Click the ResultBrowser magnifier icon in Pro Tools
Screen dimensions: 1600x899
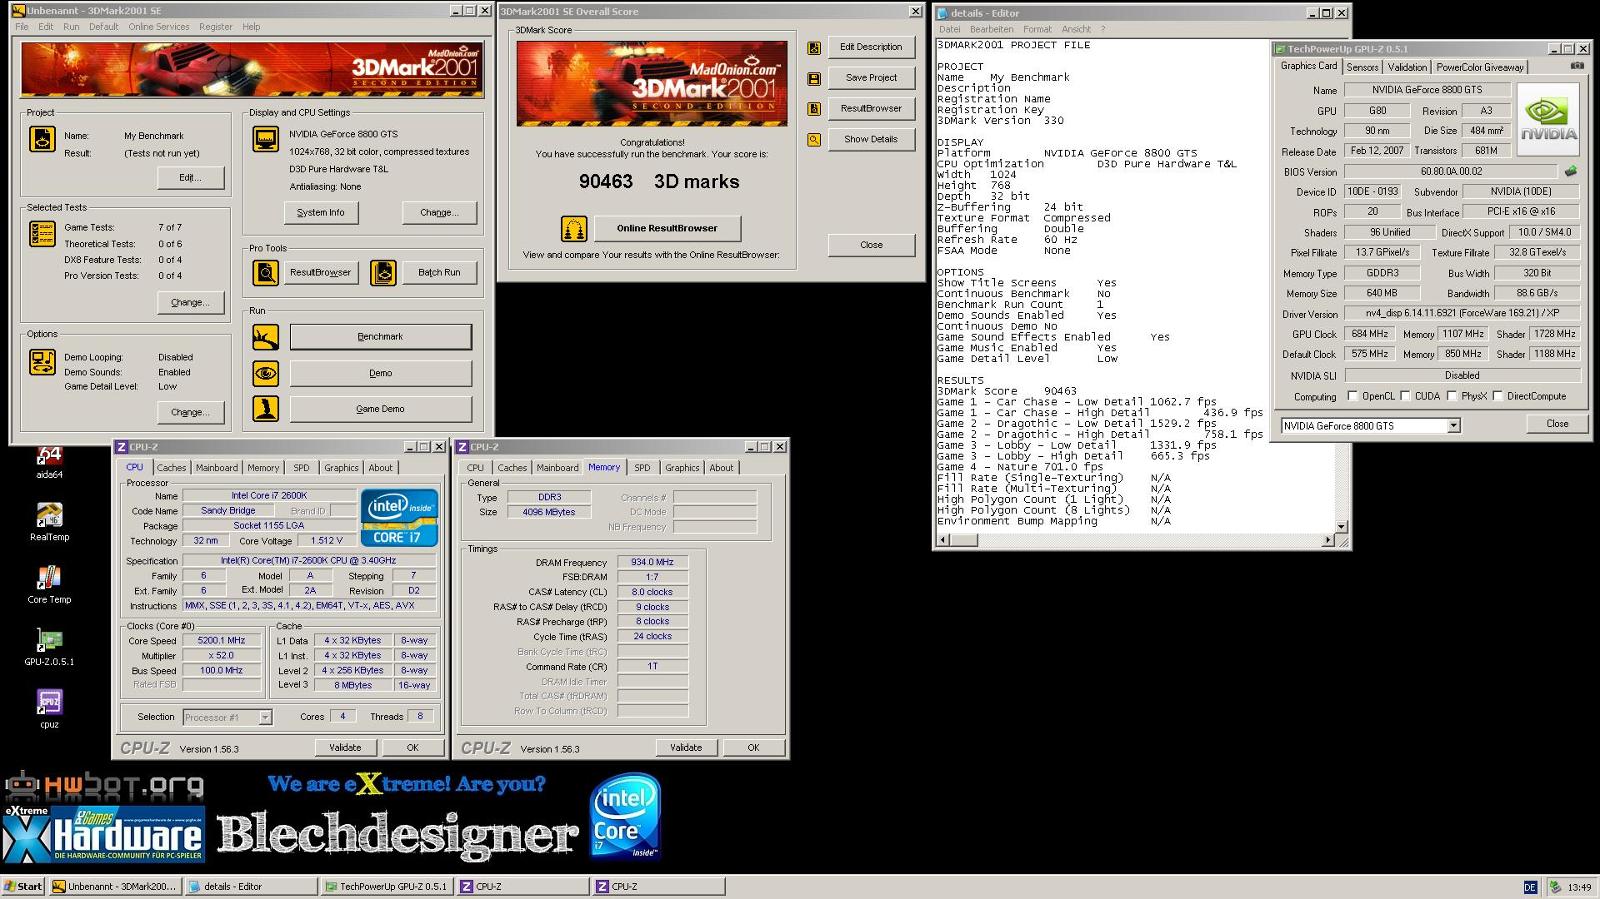coord(265,272)
